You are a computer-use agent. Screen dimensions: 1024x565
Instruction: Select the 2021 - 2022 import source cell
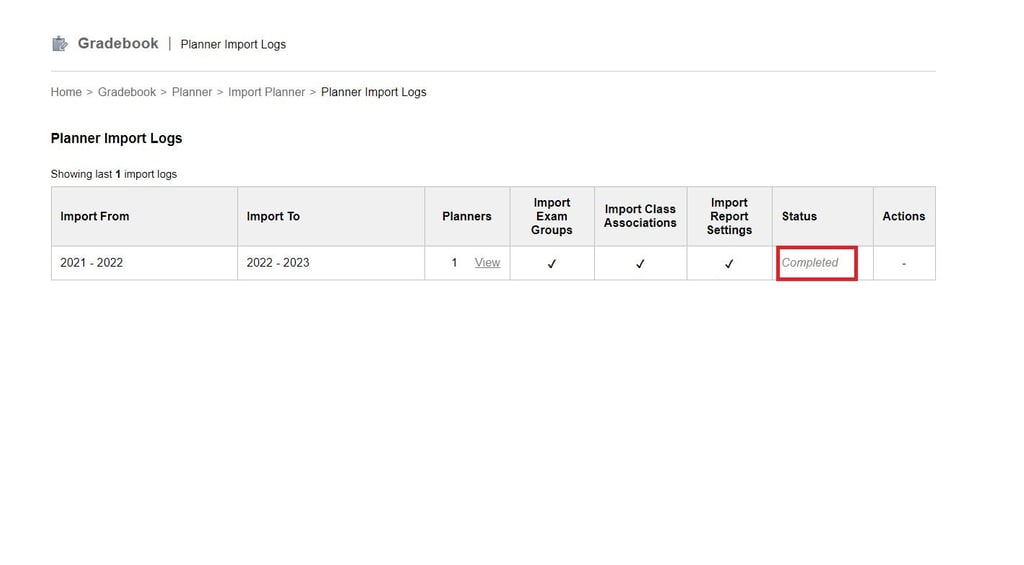tap(92, 263)
